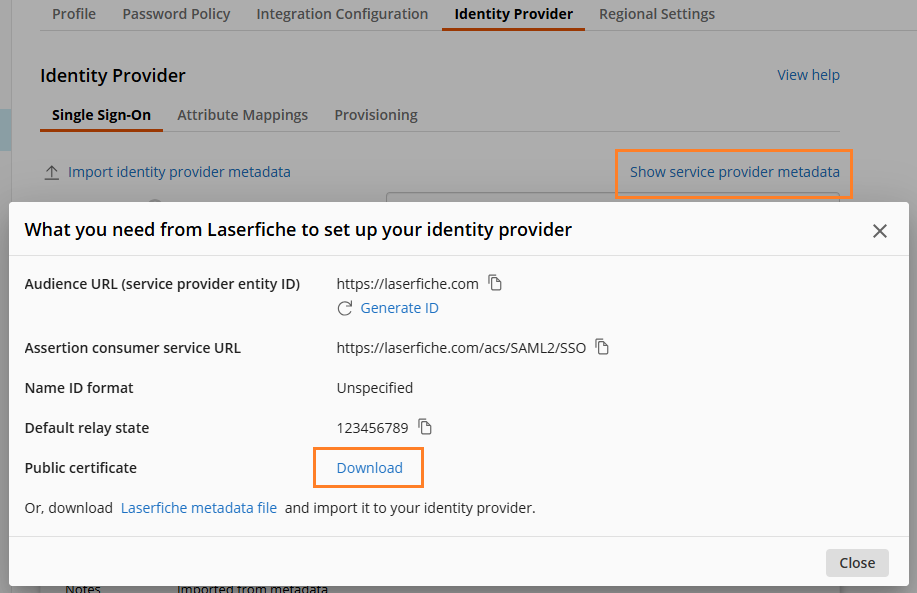Click Show service provider metadata

[733, 171]
